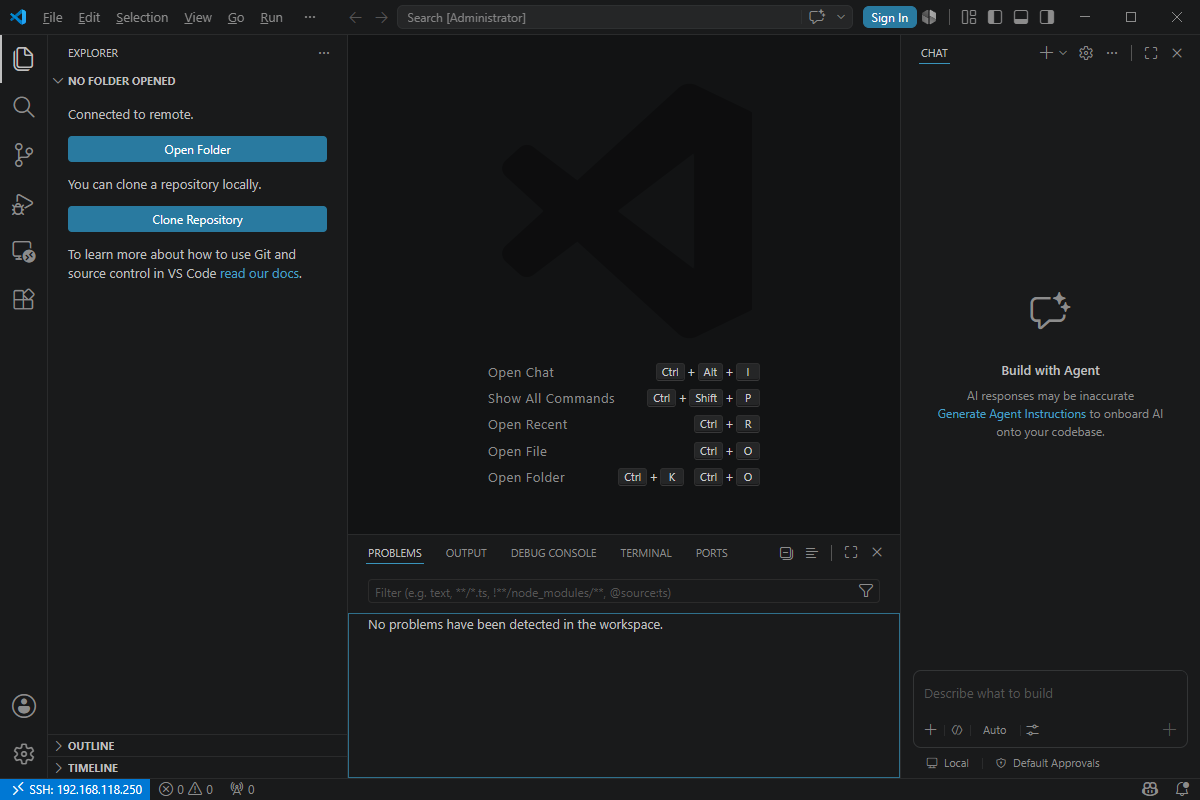The width and height of the screenshot is (1200, 800).
Task: Open the new chat dropdown chevron
Action: [1063, 53]
